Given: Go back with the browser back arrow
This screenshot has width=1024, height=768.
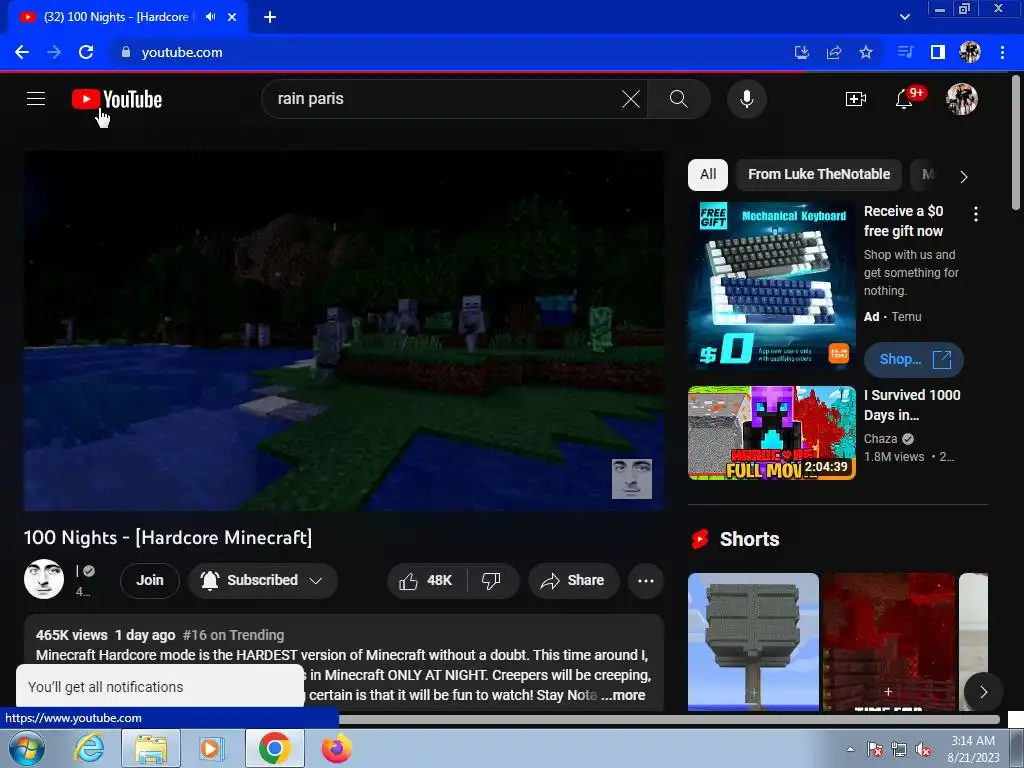Looking at the screenshot, I should pos(22,52).
